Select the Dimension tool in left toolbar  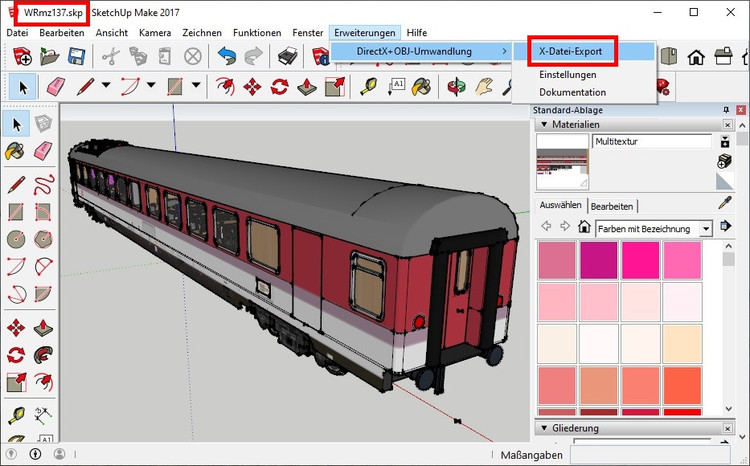tap(44, 415)
